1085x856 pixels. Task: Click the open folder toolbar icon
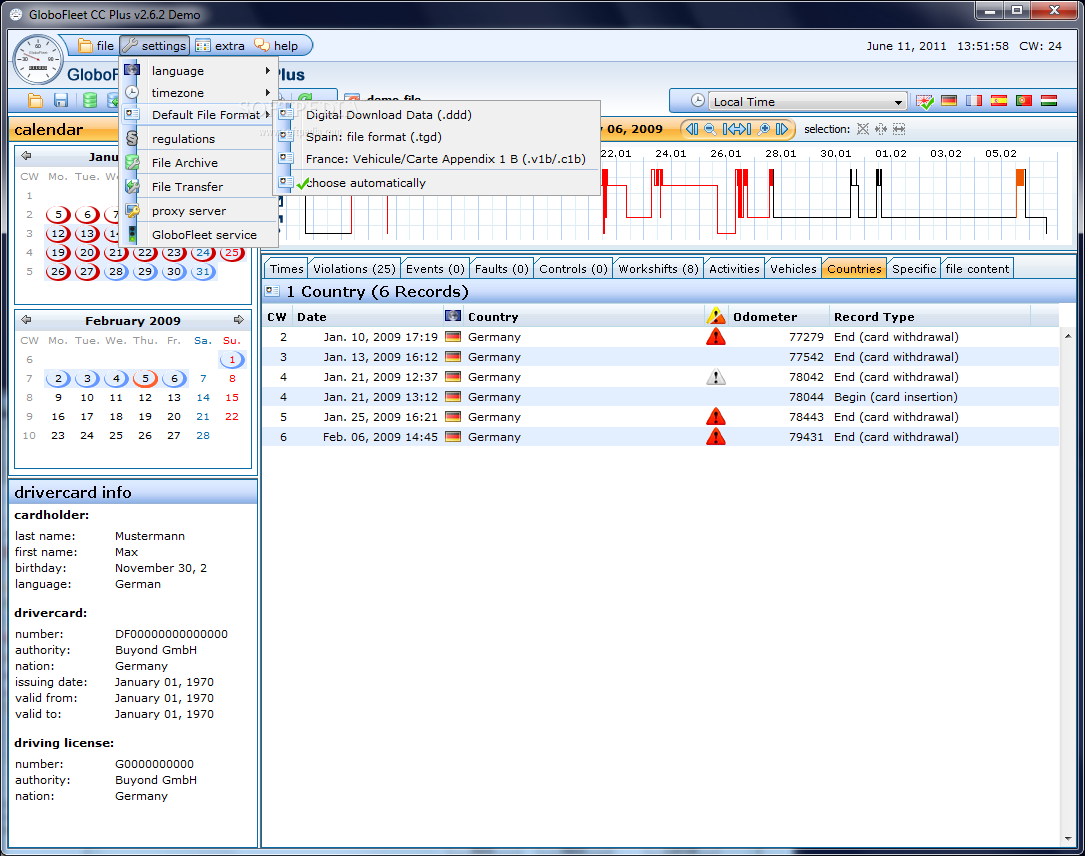[35, 101]
